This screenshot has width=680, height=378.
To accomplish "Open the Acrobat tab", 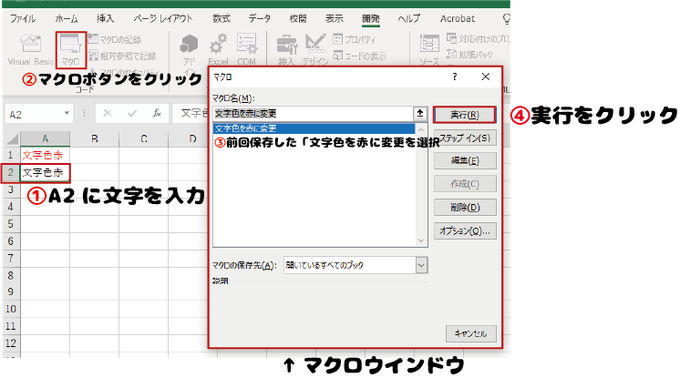I will (458, 19).
